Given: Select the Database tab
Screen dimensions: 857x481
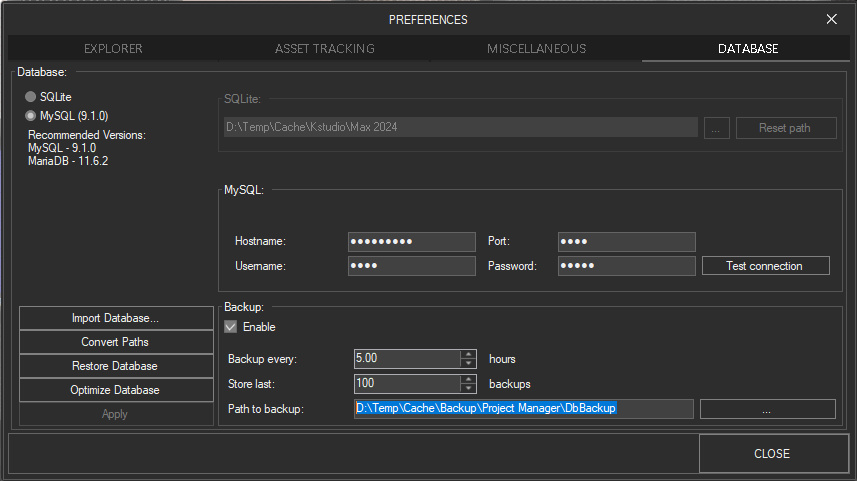Looking at the screenshot, I should (748, 49).
